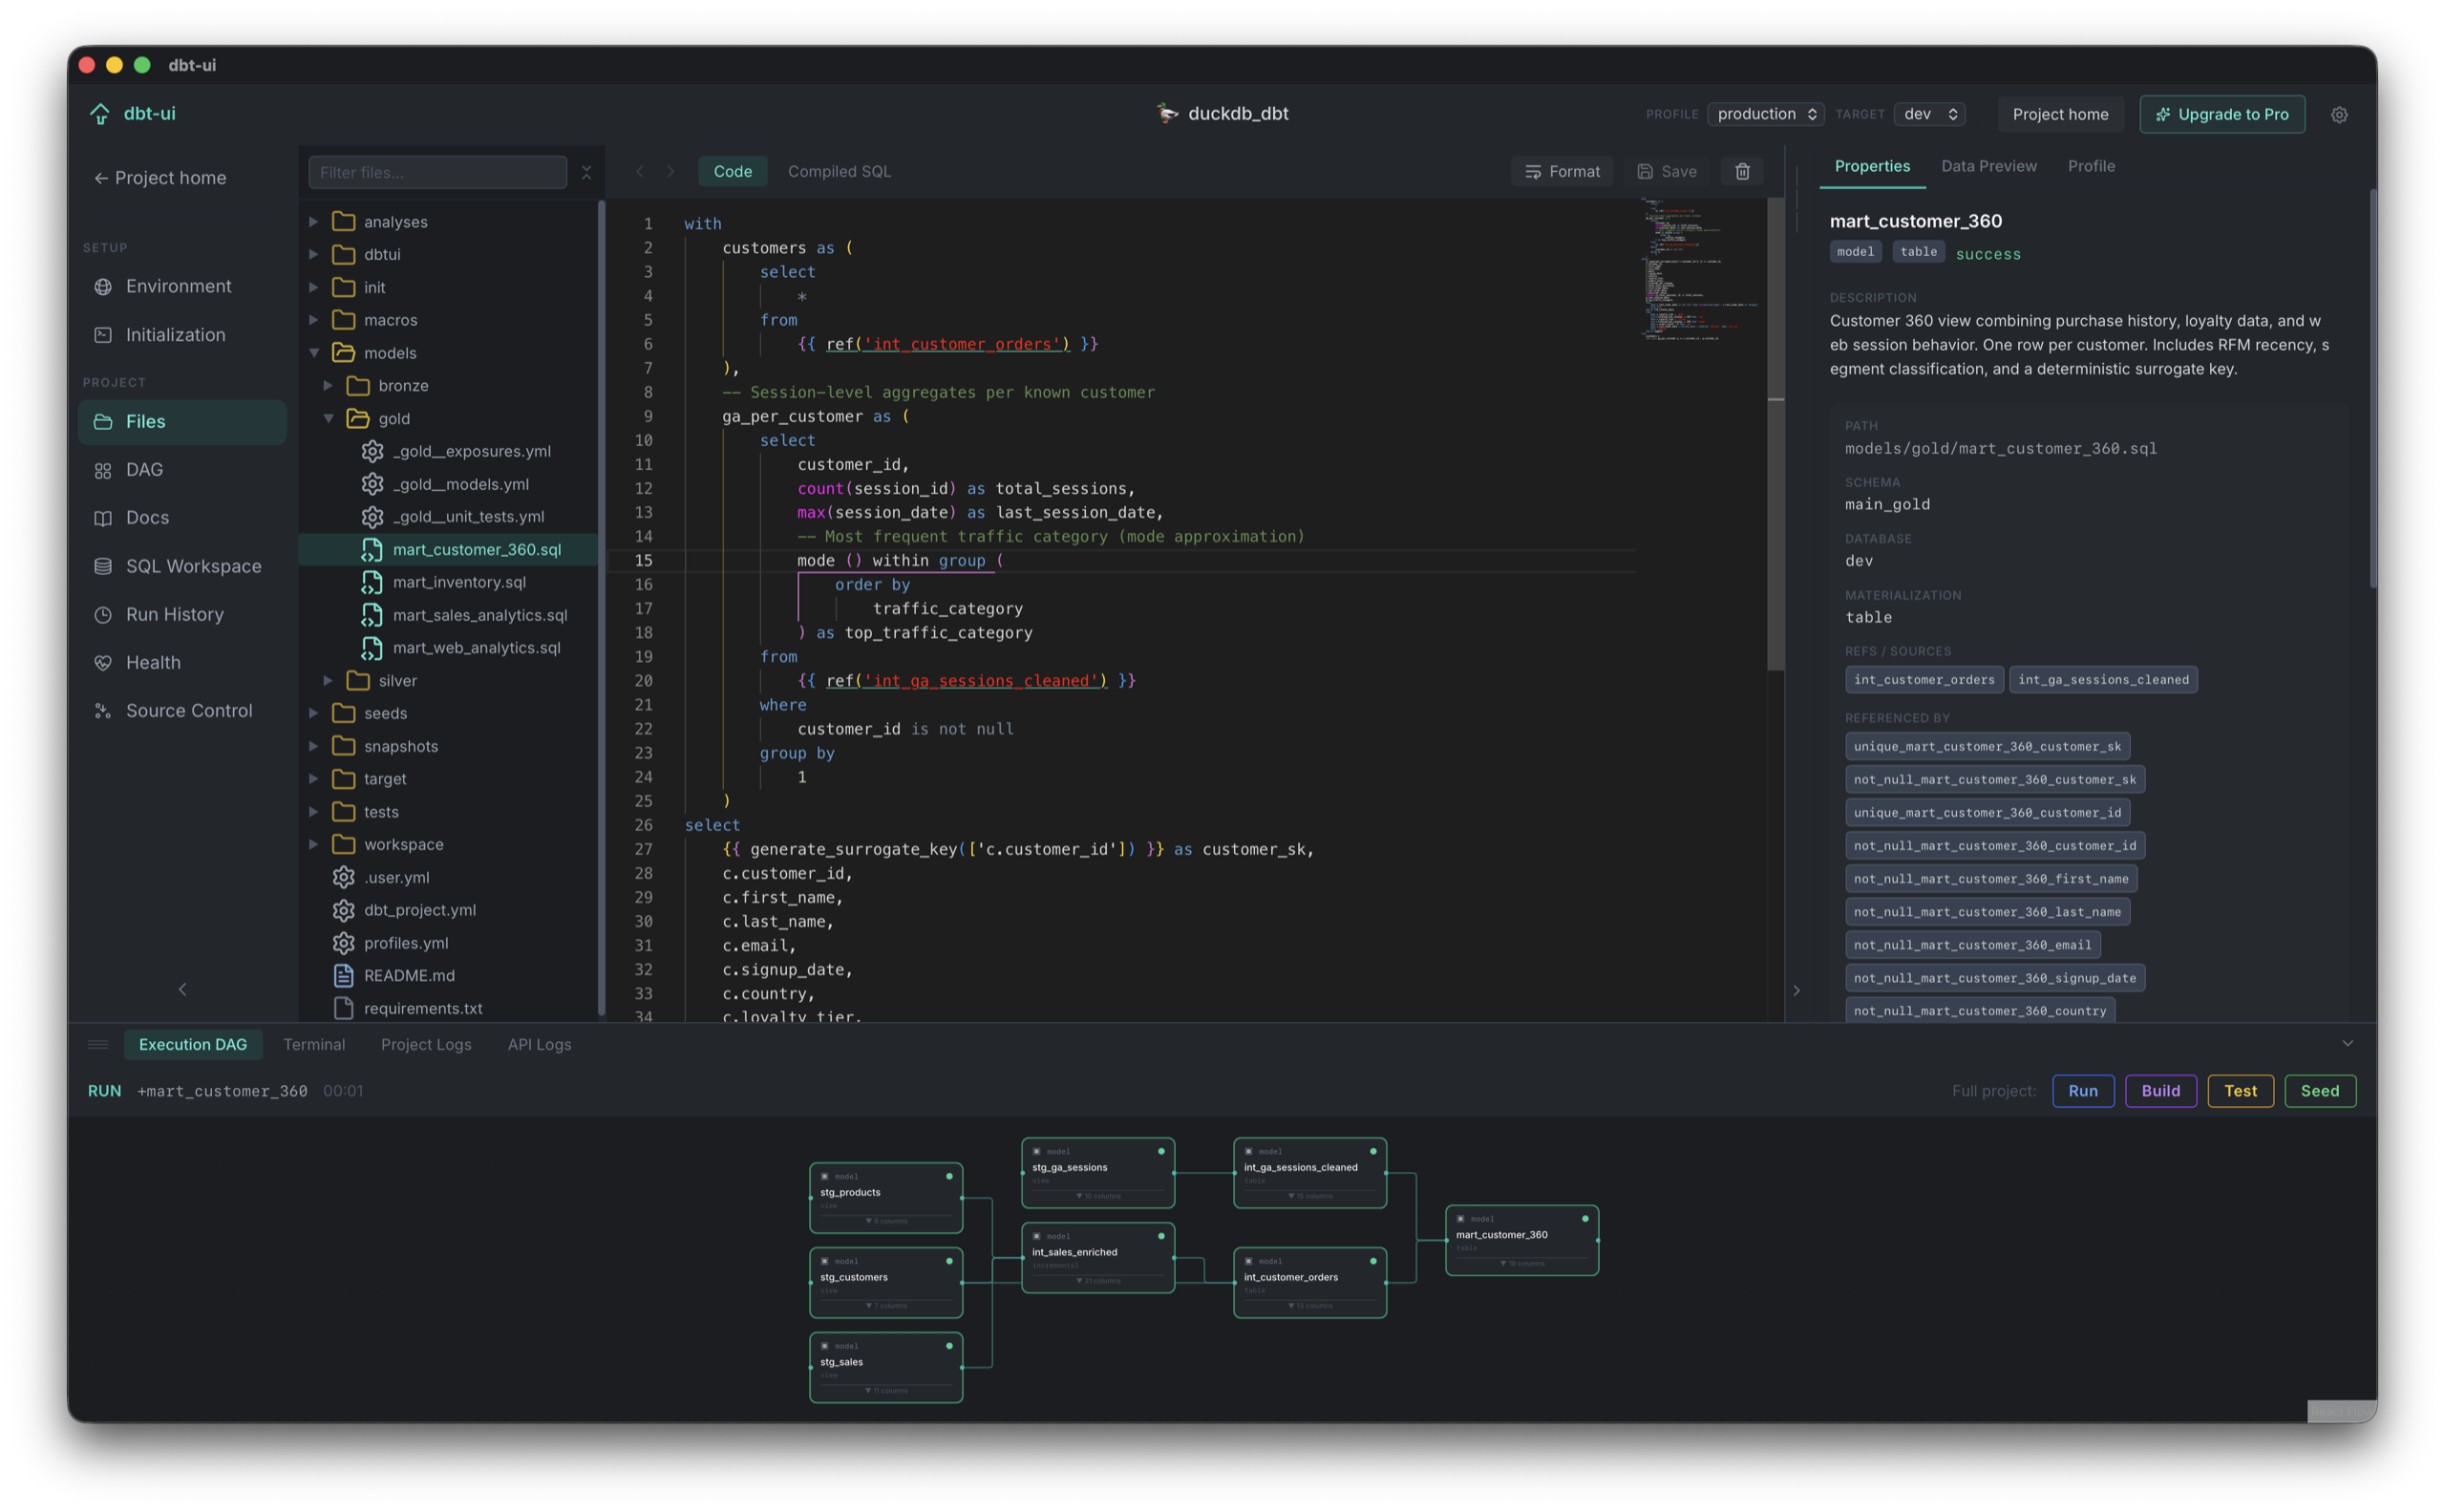Select the Code tab

pos(732,171)
